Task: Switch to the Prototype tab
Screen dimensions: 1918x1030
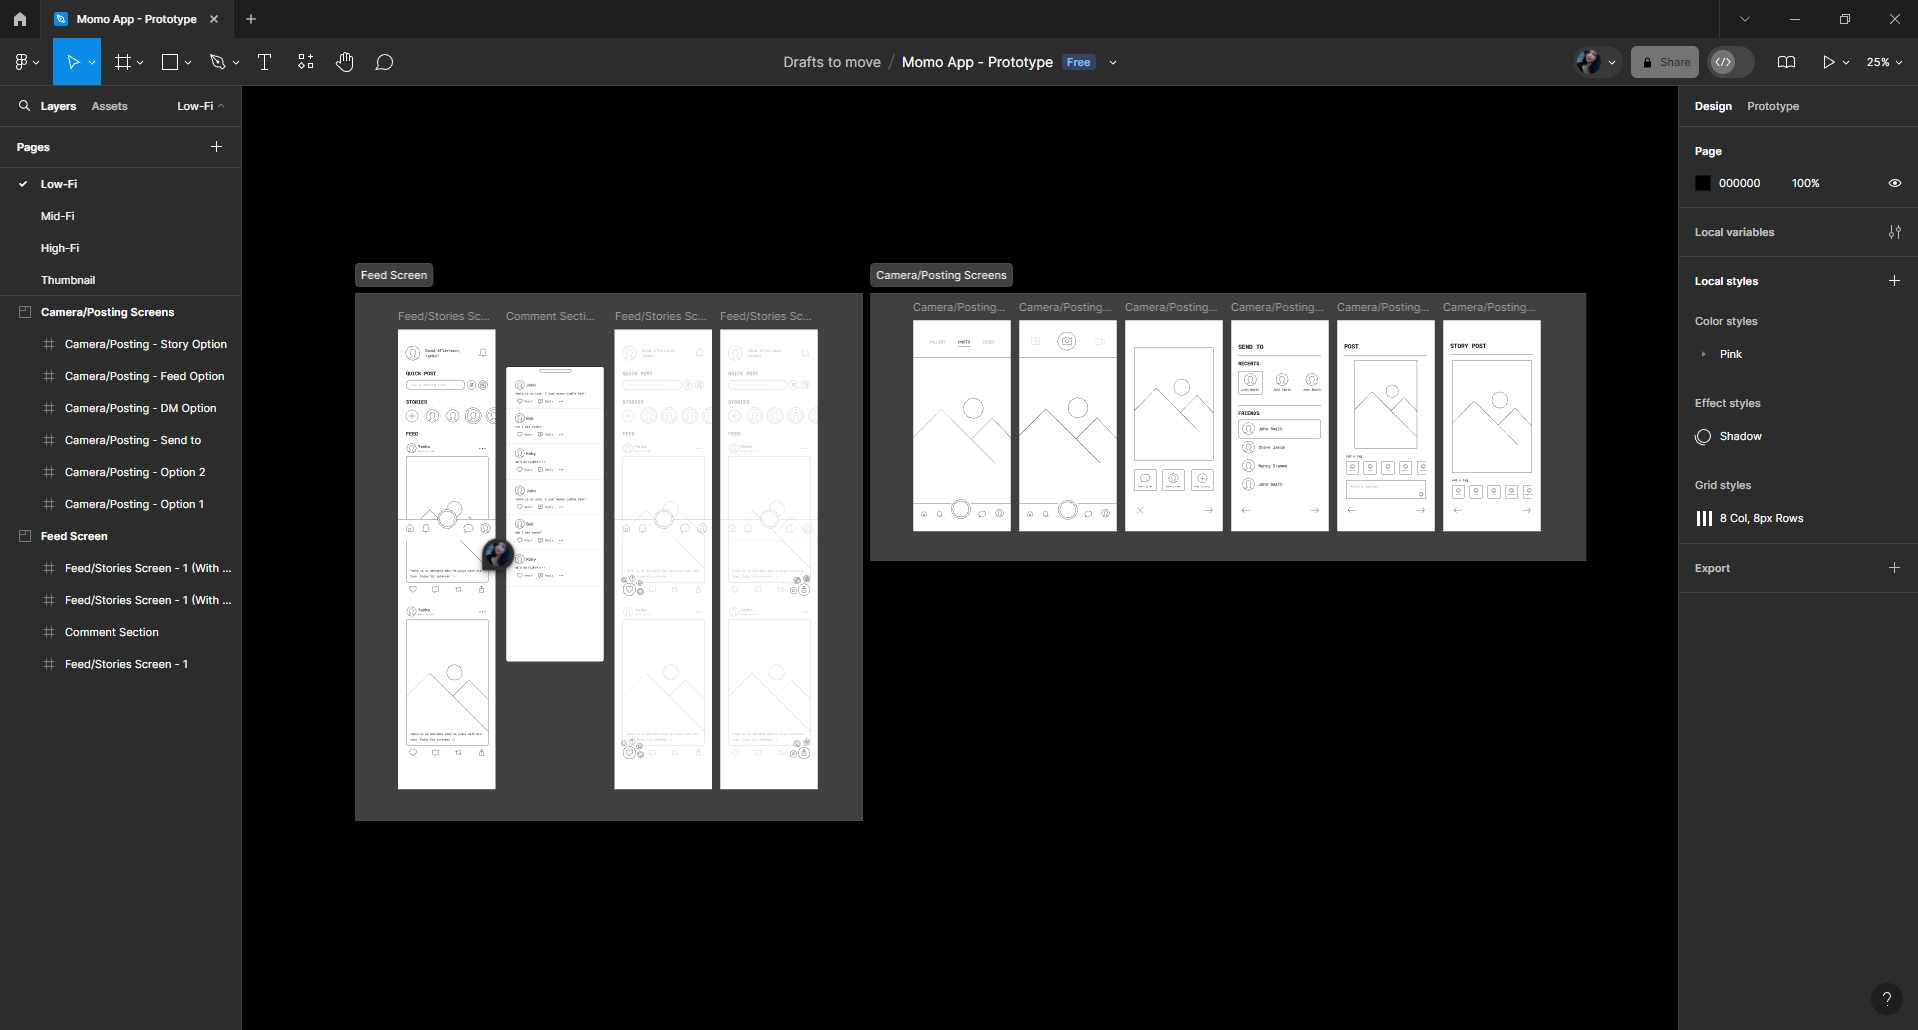Action: 1772,106
